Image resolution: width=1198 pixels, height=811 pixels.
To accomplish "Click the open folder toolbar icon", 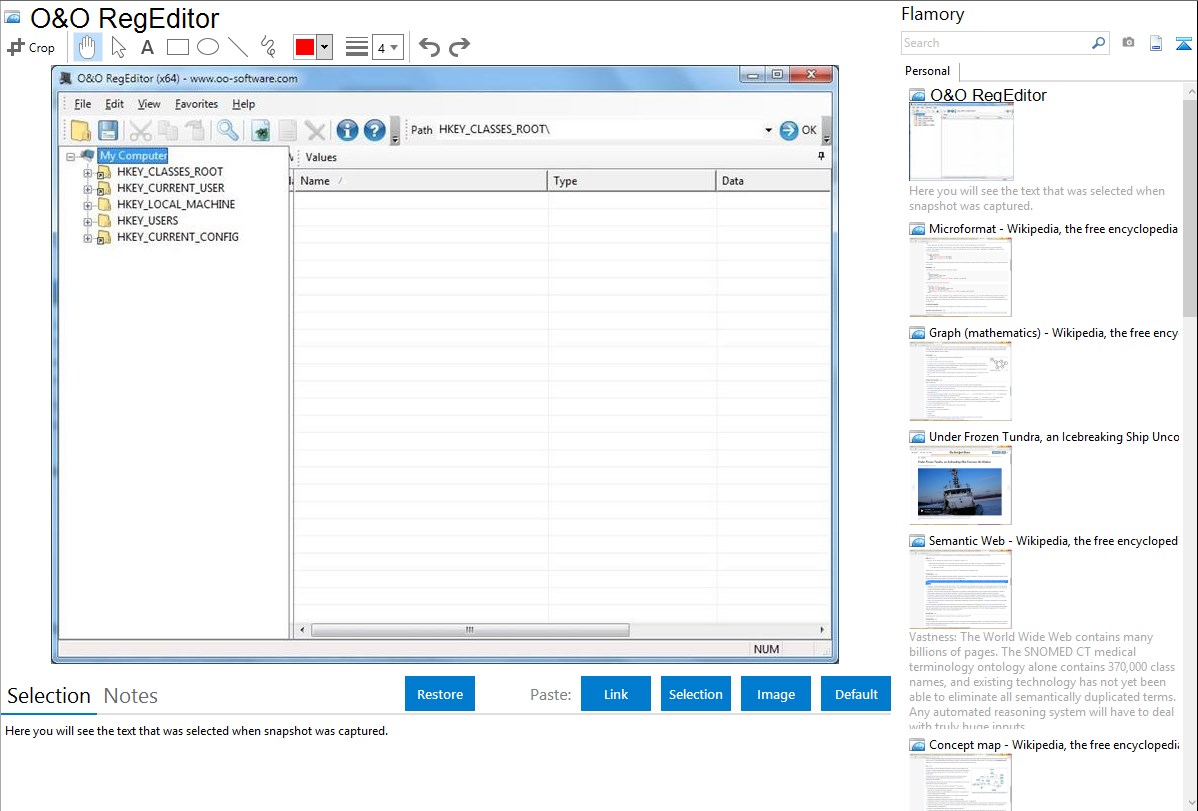I will [80, 131].
